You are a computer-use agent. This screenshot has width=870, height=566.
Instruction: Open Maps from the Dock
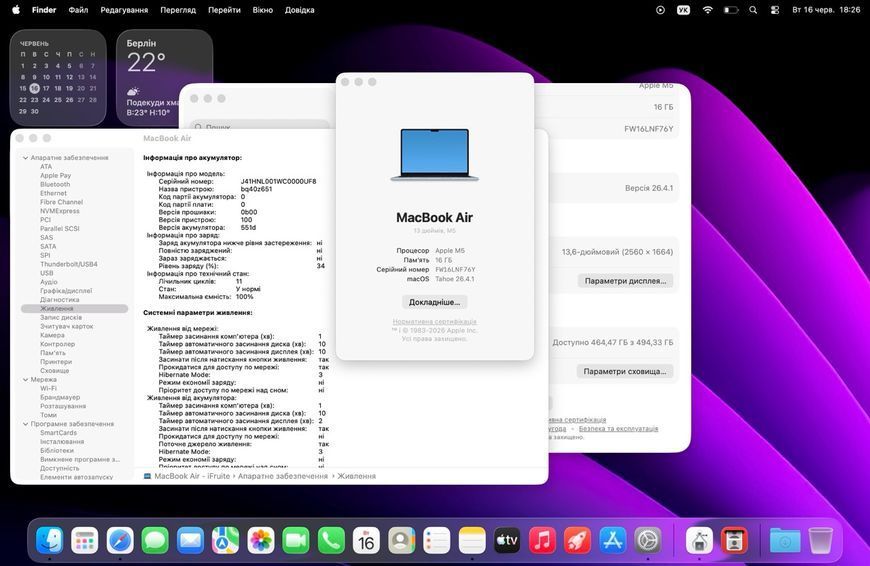[x=225, y=540]
